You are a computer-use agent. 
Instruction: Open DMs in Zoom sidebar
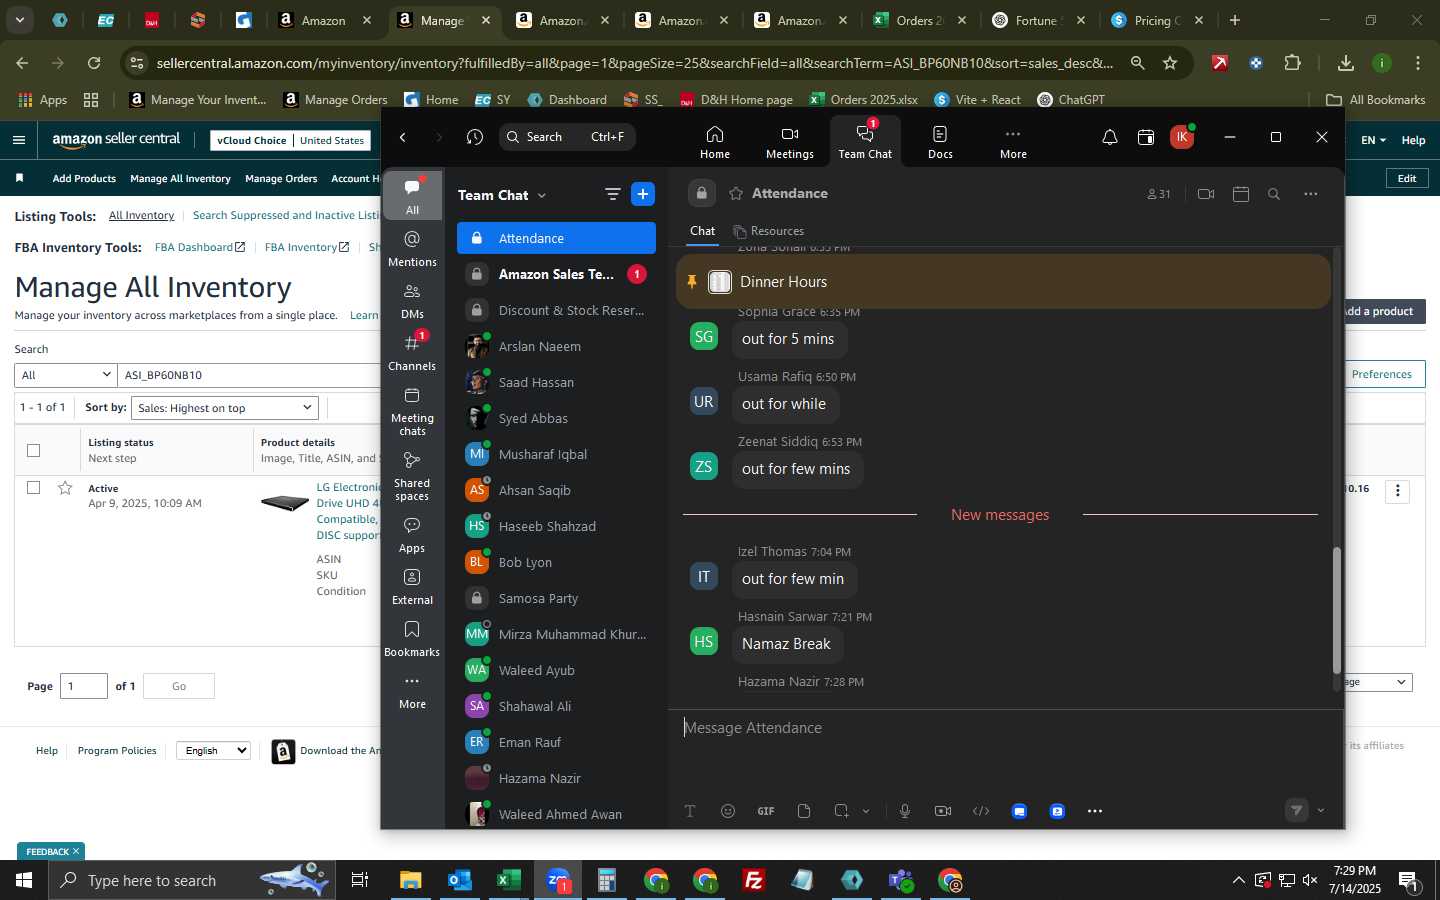point(412,300)
